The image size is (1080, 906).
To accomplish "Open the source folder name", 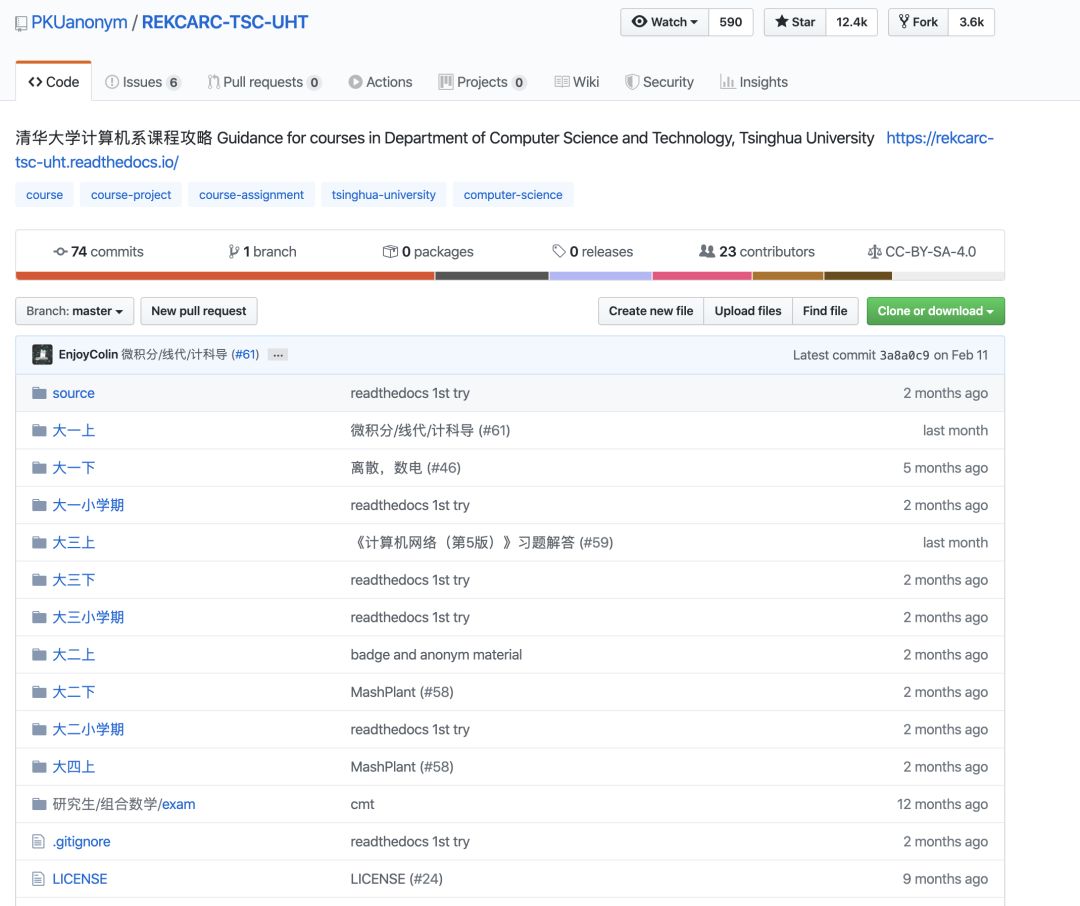I will pos(74,393).
